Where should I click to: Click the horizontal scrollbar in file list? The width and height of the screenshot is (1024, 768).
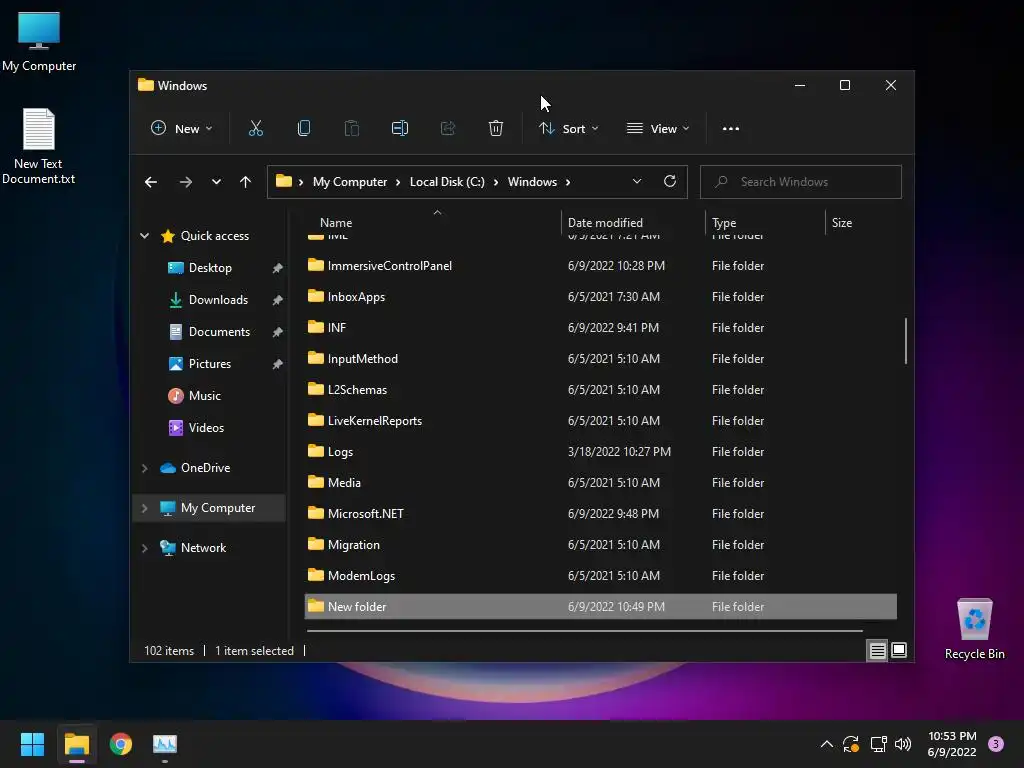(x=584, y=631)
